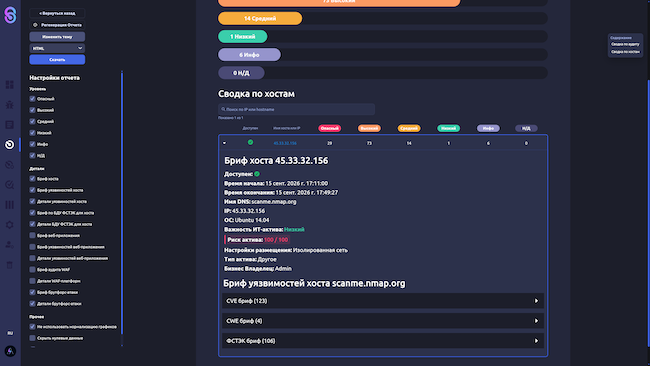Image resolution: width=650 pixels, height=366 pixels.
Task: Click the Вернуться назад button
Action: click(x=57, y=13)
